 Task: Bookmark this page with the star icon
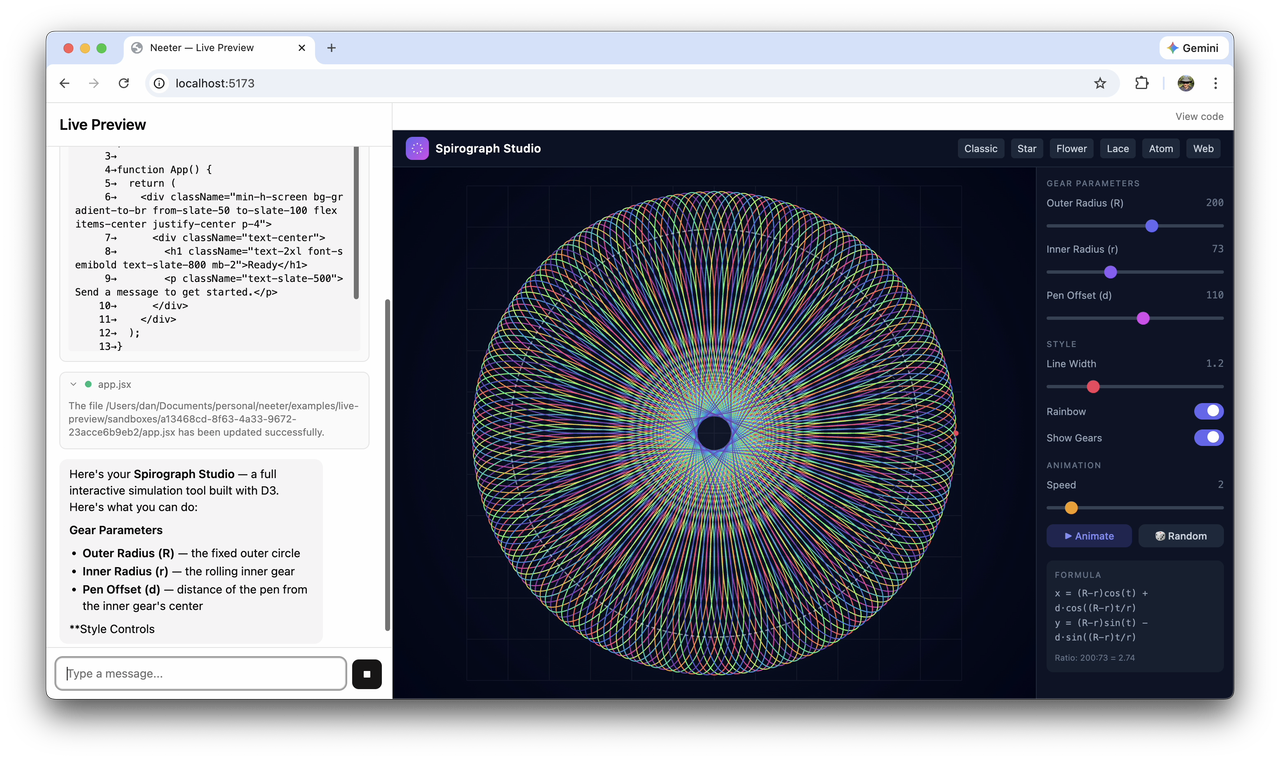[x=1100, y=83]
